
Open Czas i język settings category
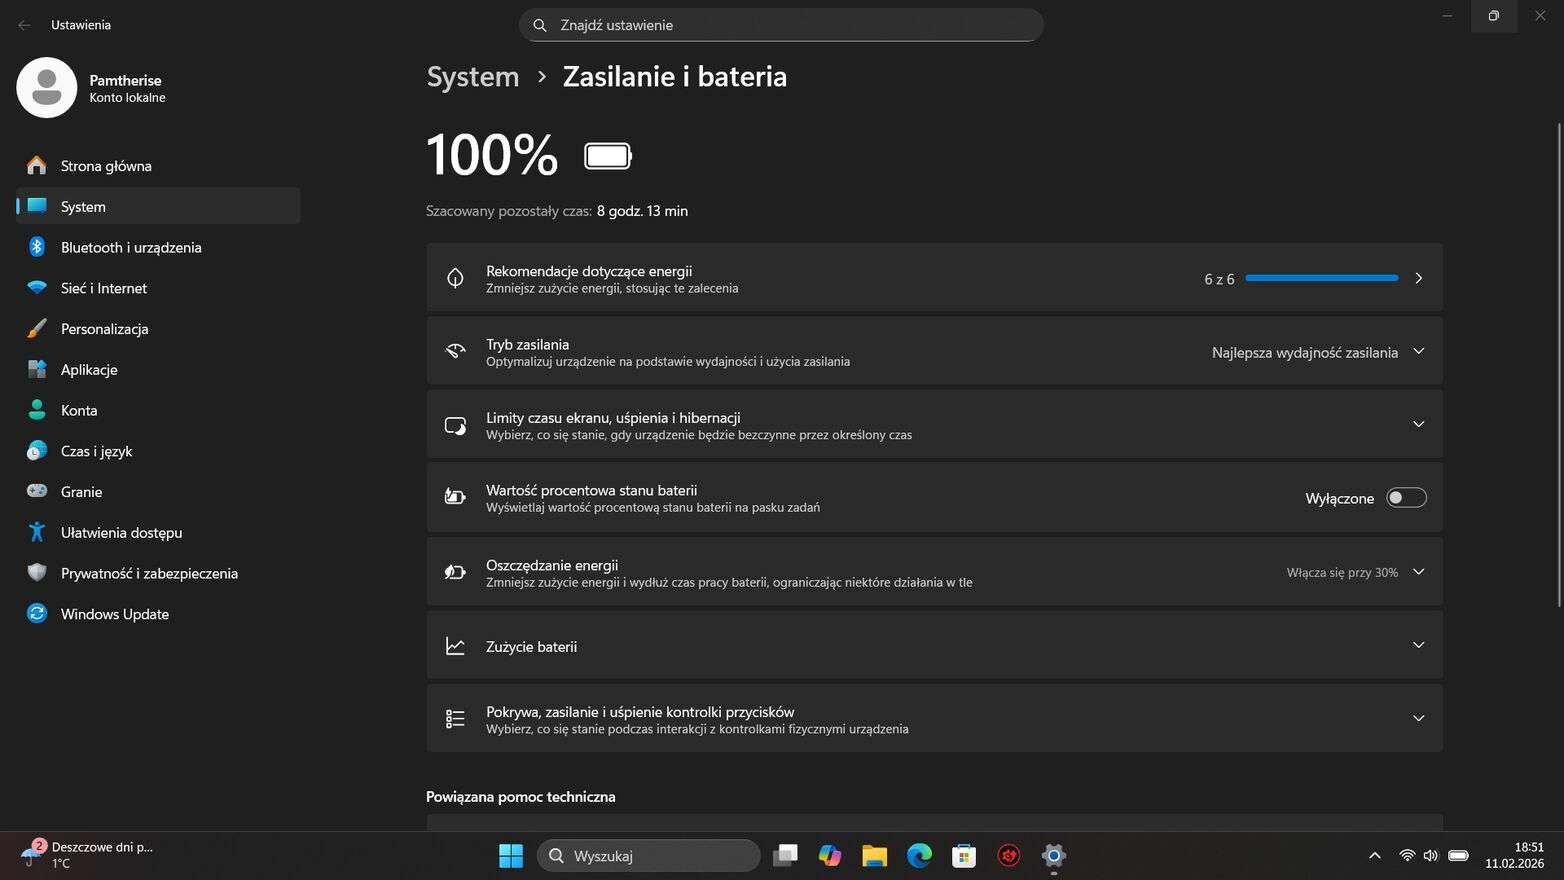pos(96,451)
